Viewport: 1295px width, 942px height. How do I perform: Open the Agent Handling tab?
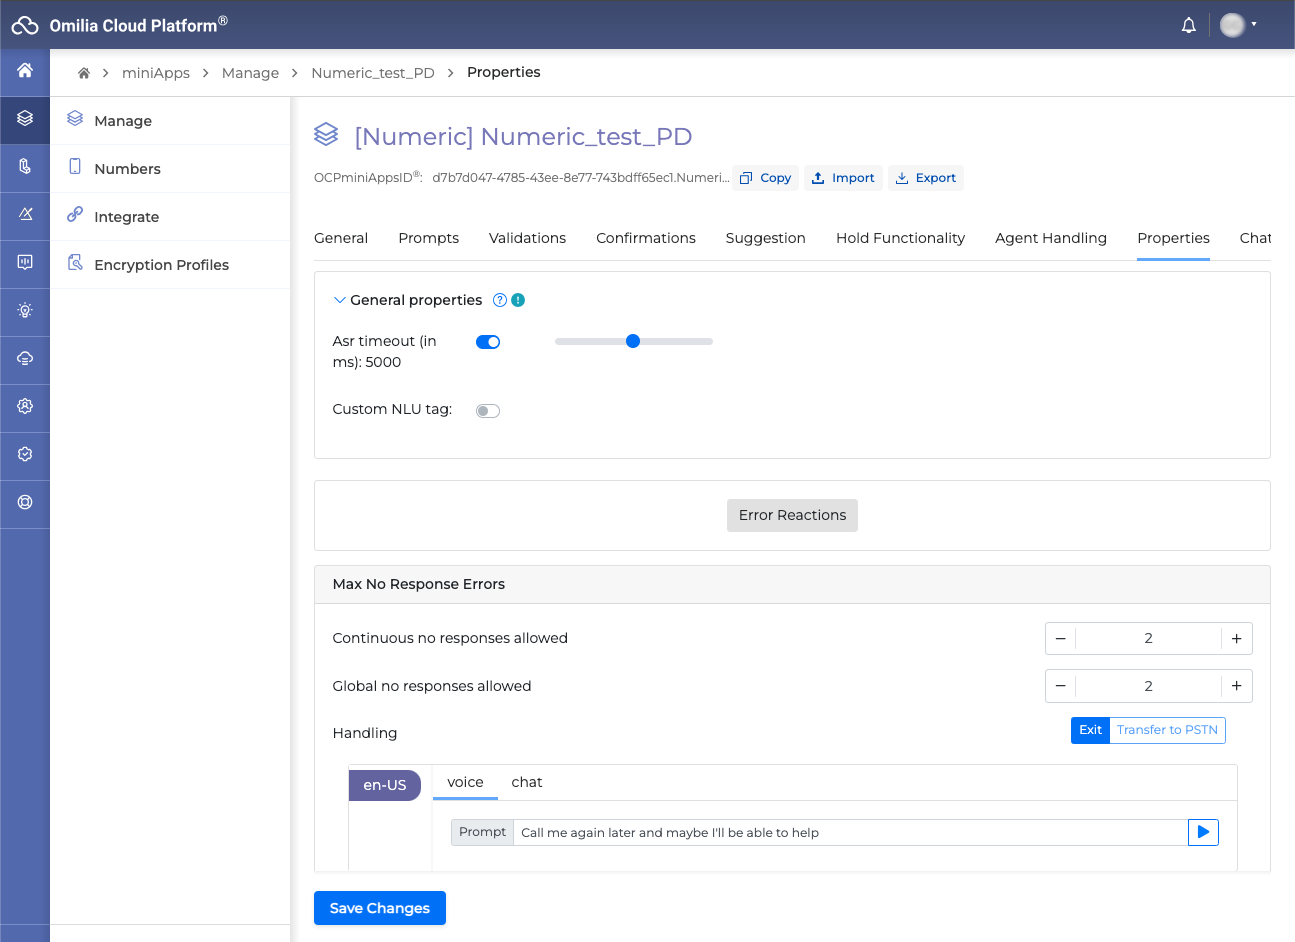(x=1050, y=238)
